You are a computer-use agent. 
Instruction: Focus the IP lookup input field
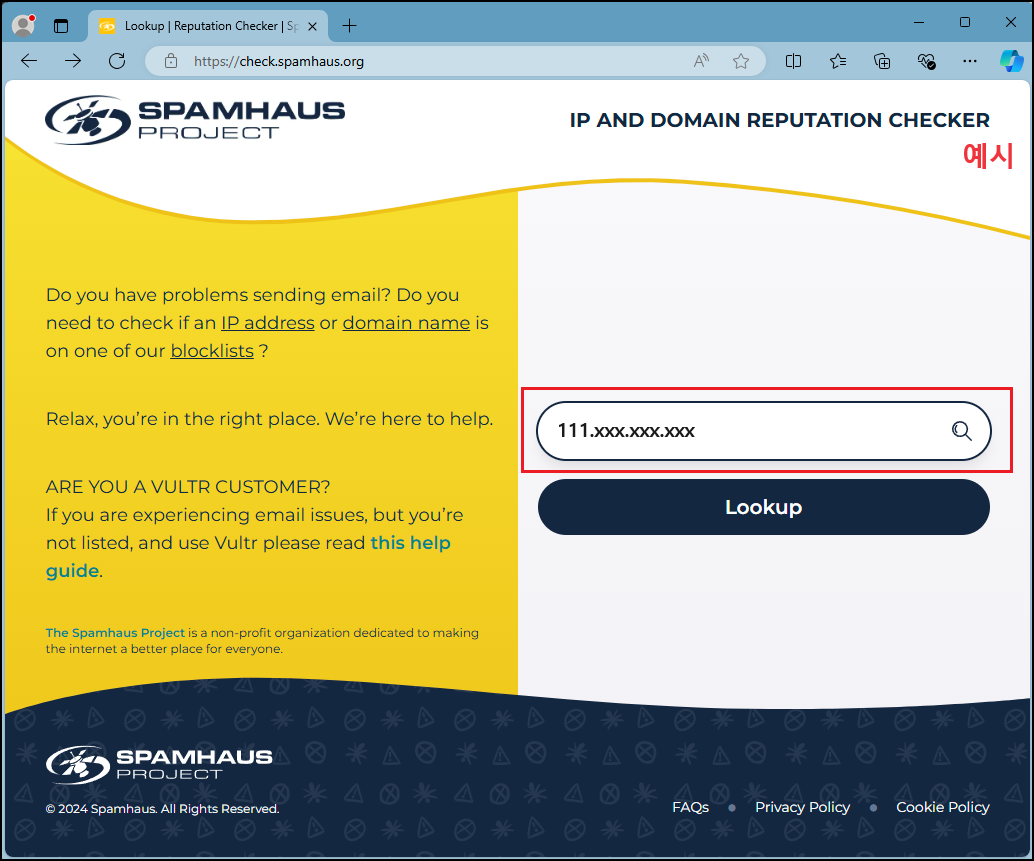764,430
